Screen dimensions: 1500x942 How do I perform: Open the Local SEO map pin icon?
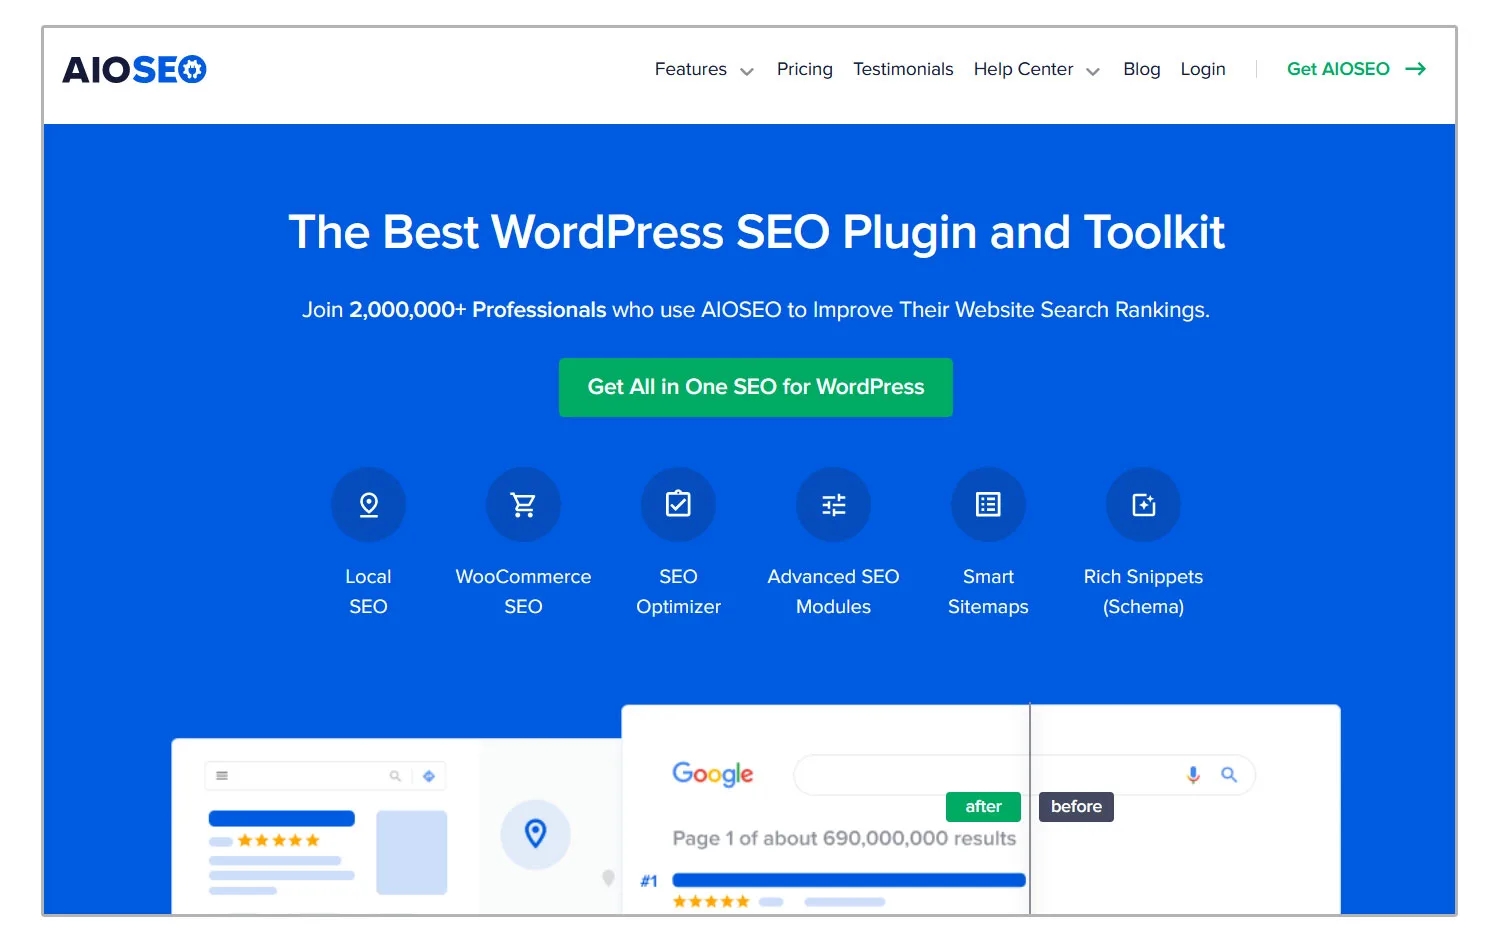click(x=368, y=505)
